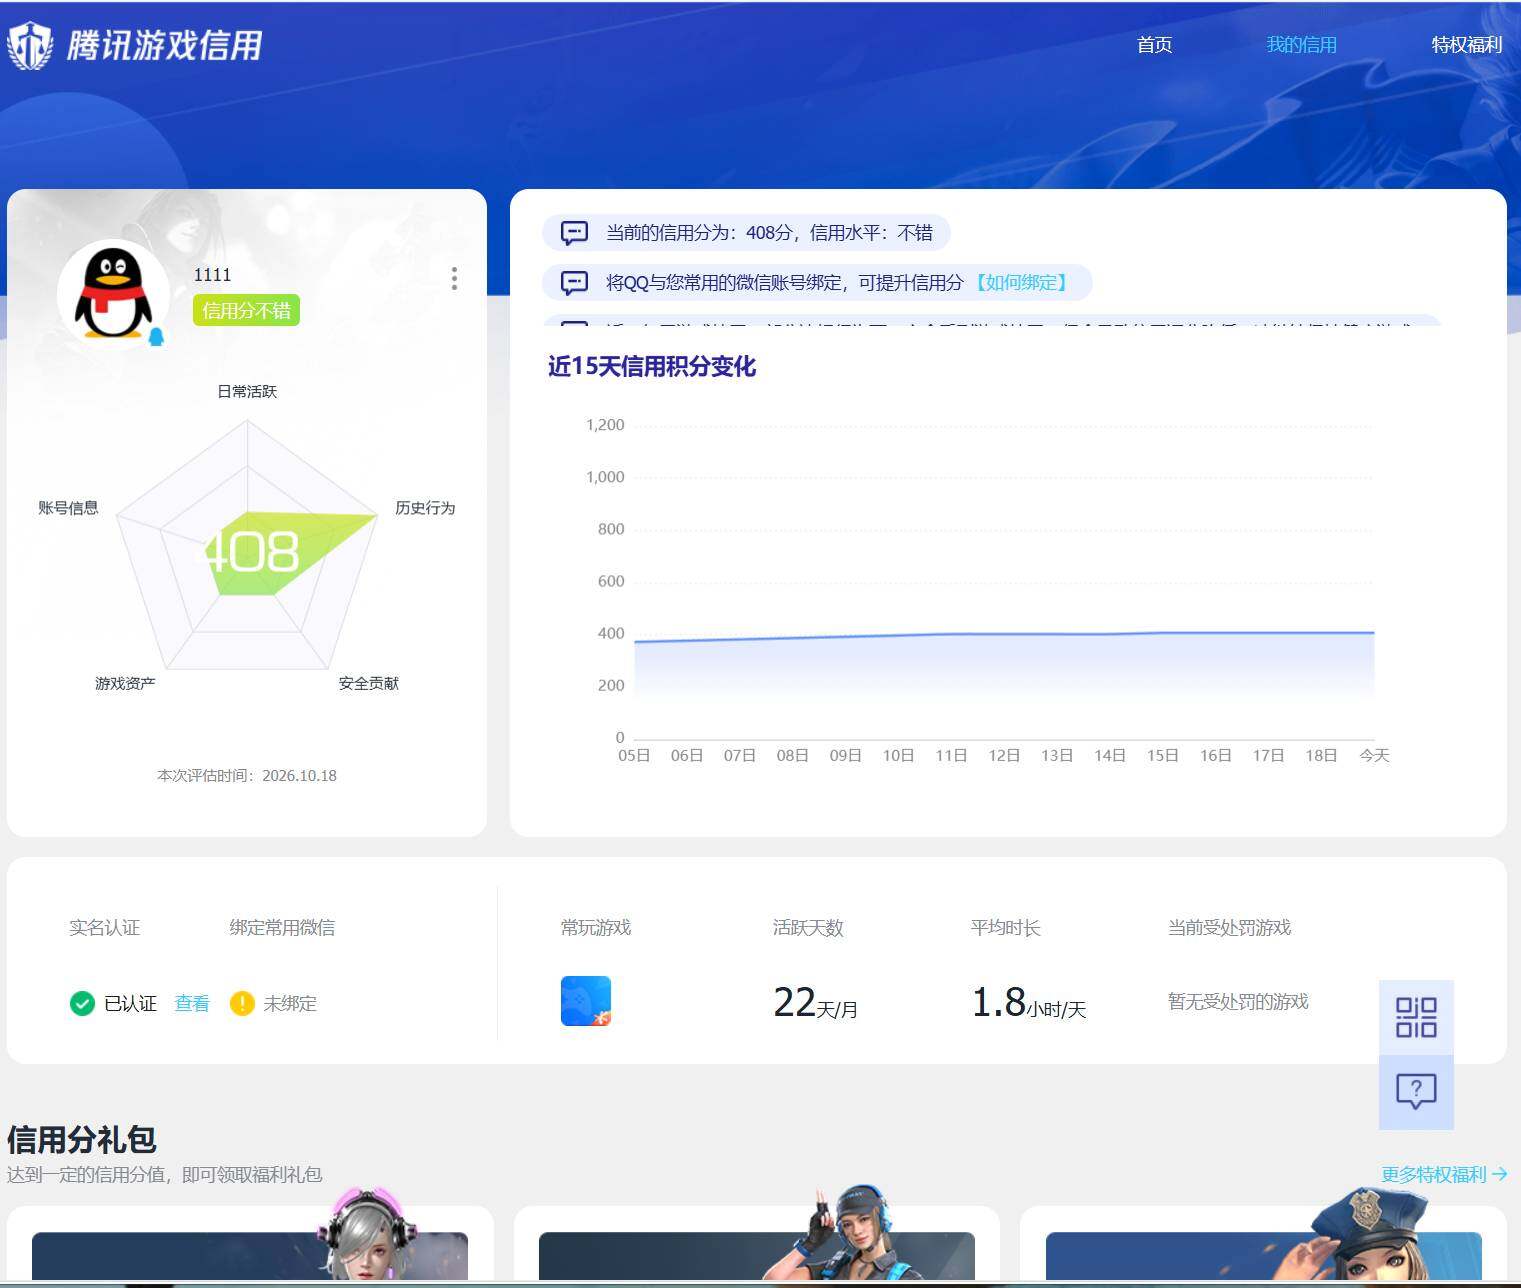The height and width of the screenshot is (1288, 1521).
Task: Click the 11日 label on chart axis
Action: [951, 755]
